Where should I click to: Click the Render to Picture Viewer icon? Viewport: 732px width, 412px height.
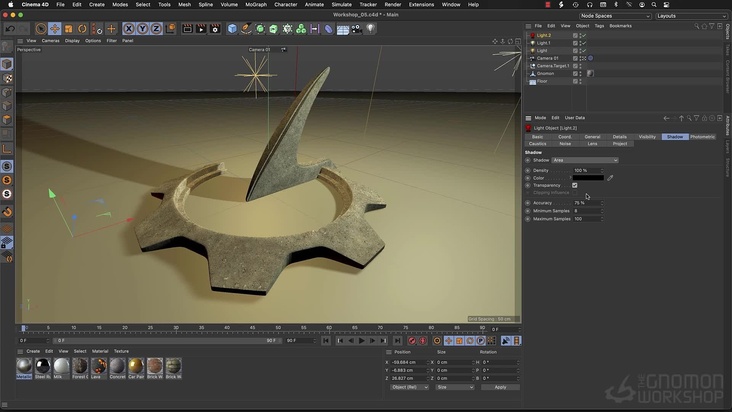pos(200,29)
